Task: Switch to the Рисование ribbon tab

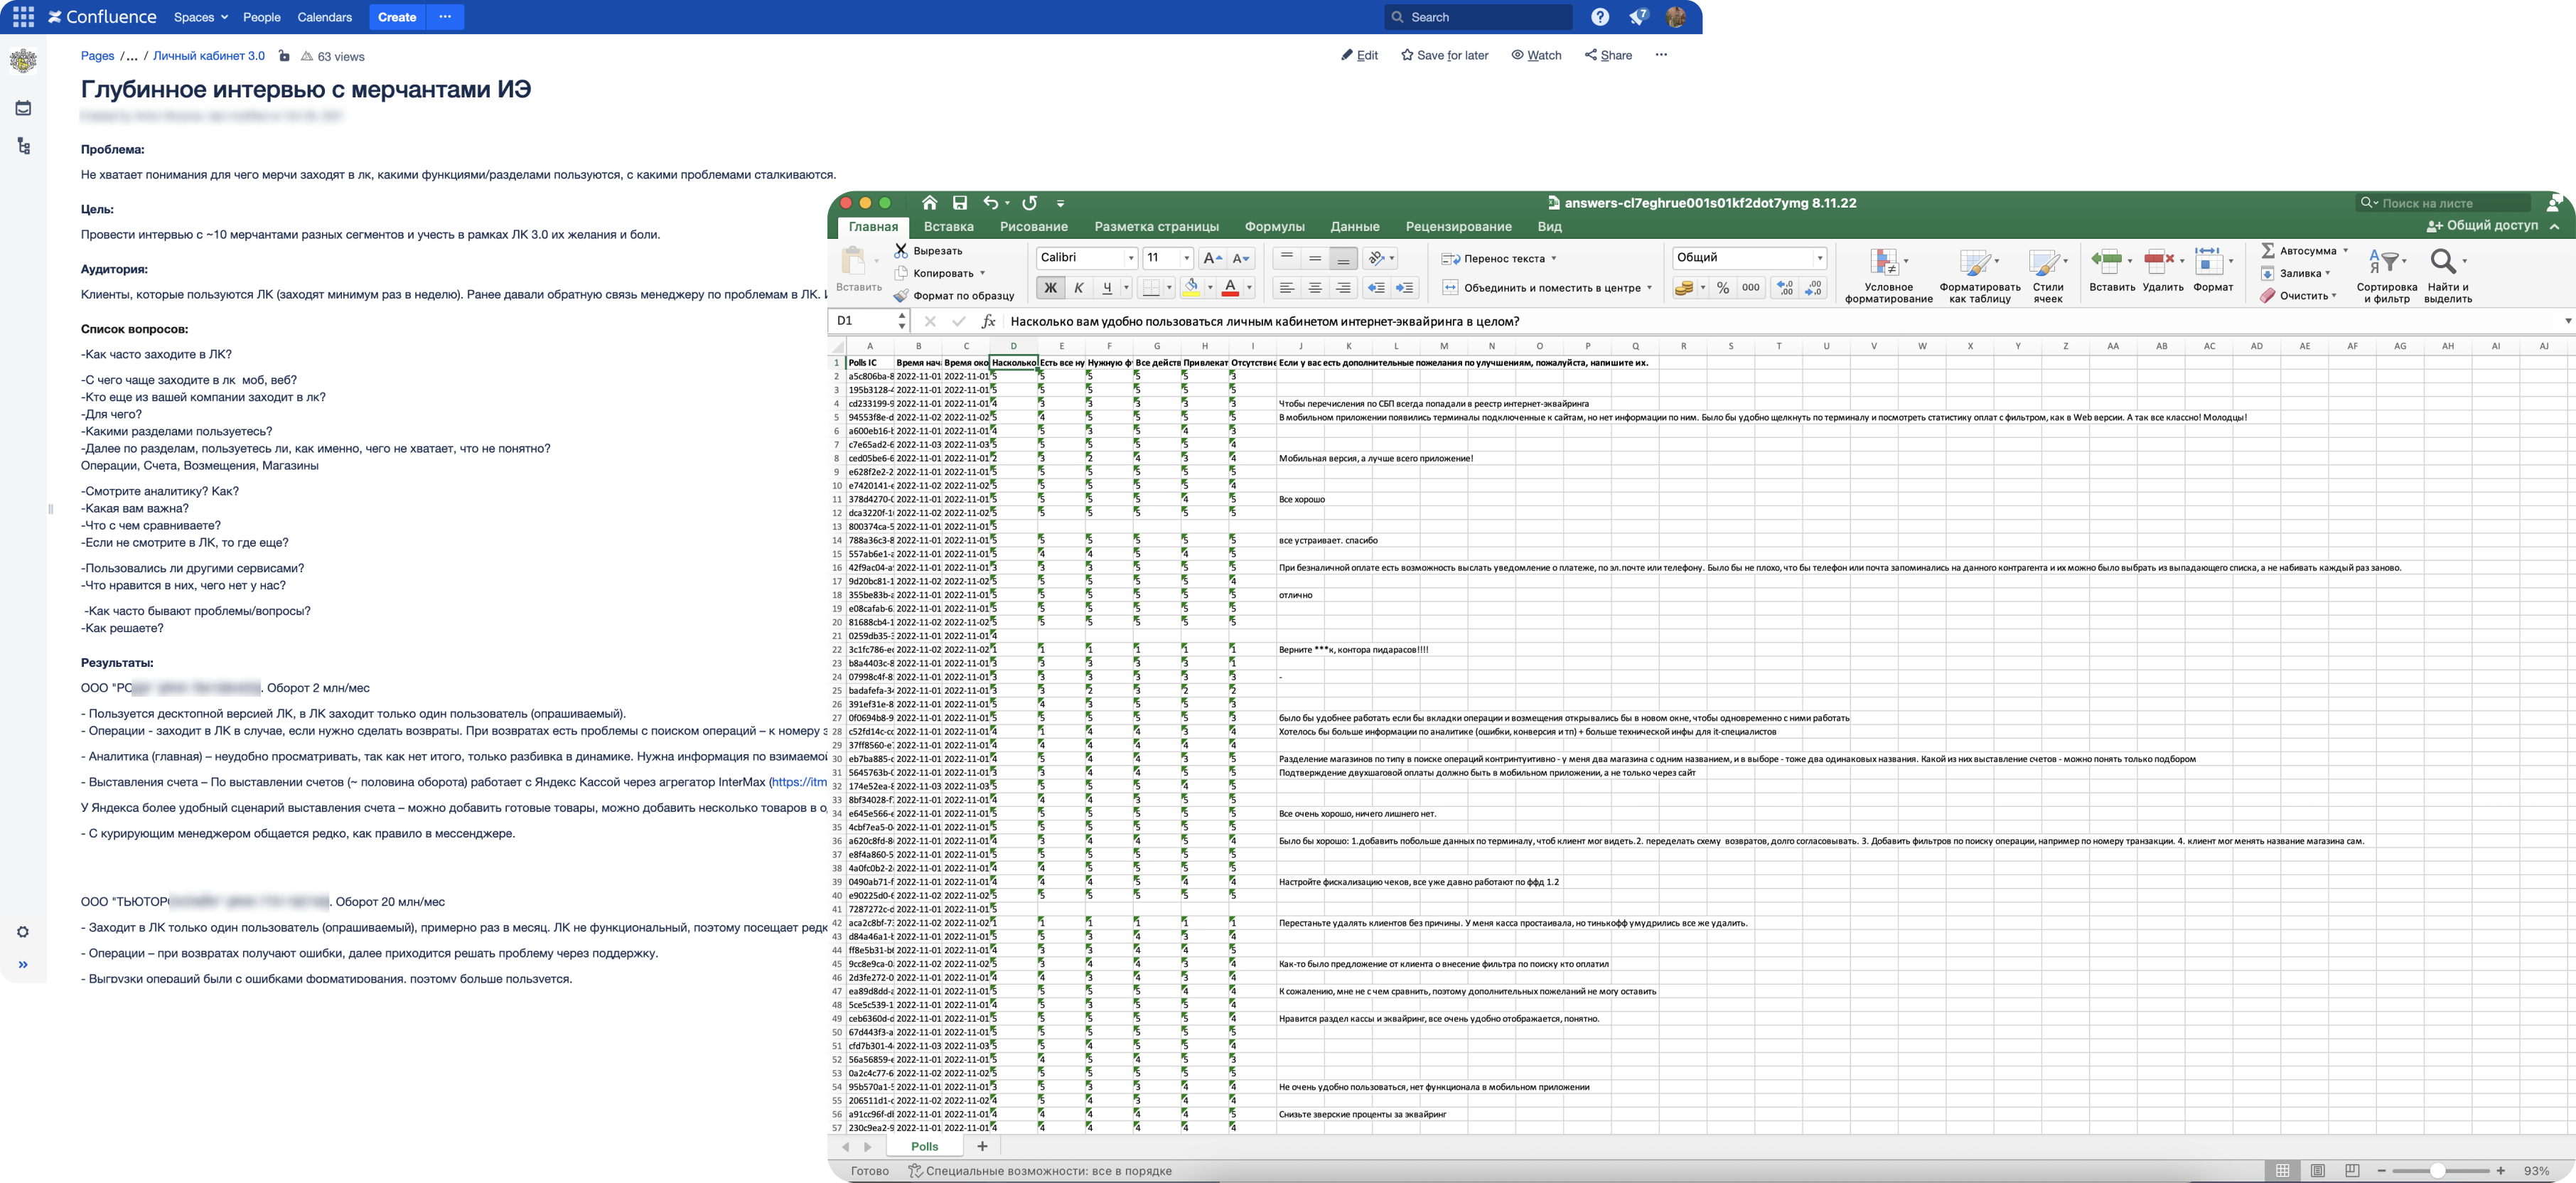Action: pos(1033,227)
